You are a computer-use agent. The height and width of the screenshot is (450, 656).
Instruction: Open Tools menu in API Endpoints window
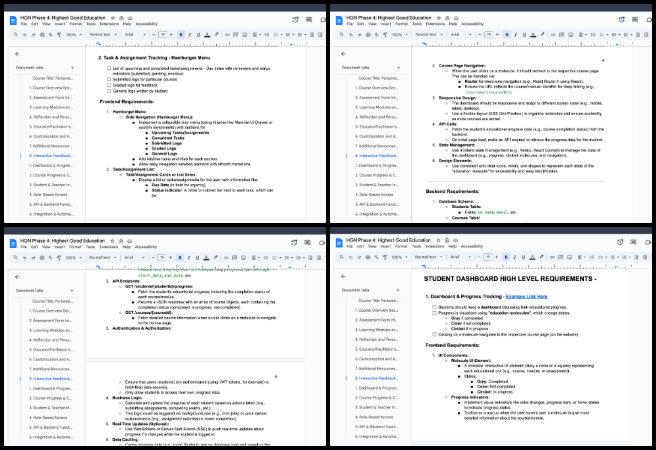coord(90,247)
